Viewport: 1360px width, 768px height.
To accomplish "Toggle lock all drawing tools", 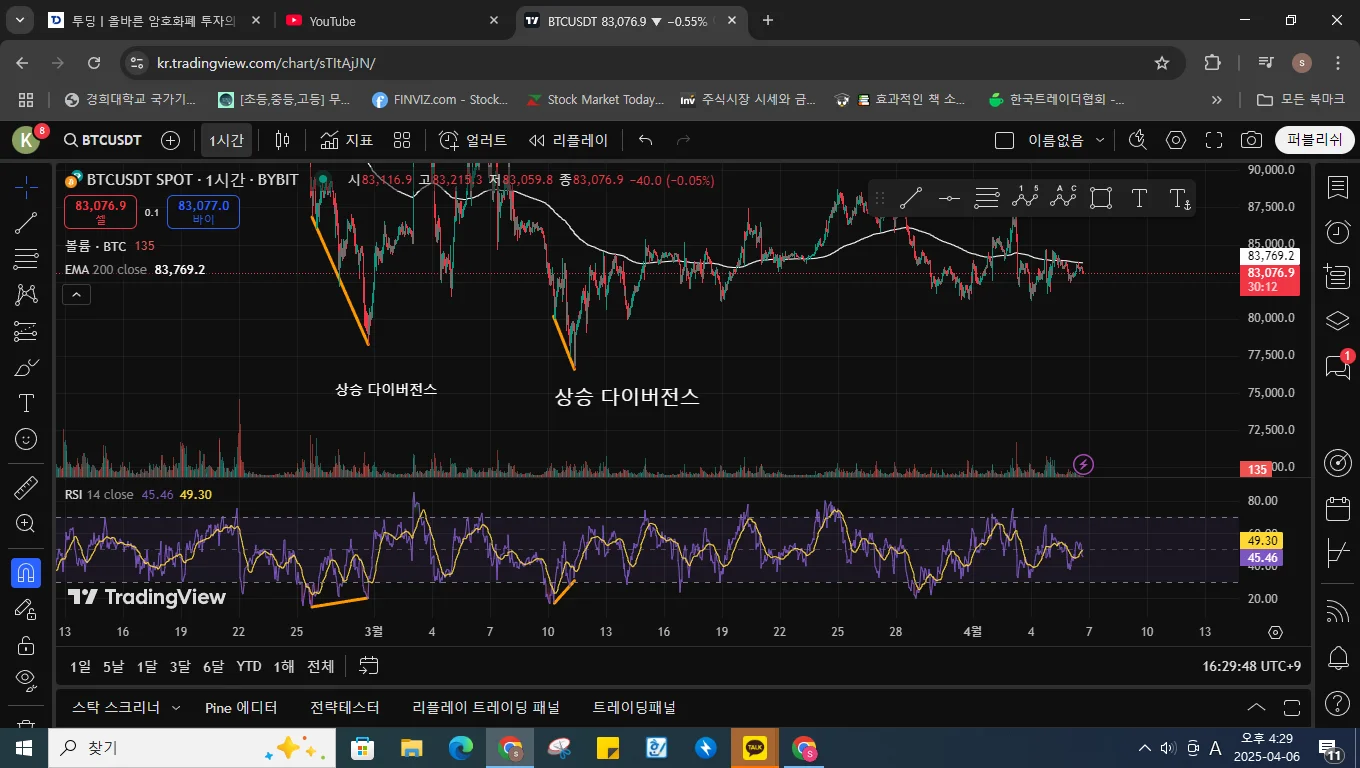I will (x=26, y=645).
